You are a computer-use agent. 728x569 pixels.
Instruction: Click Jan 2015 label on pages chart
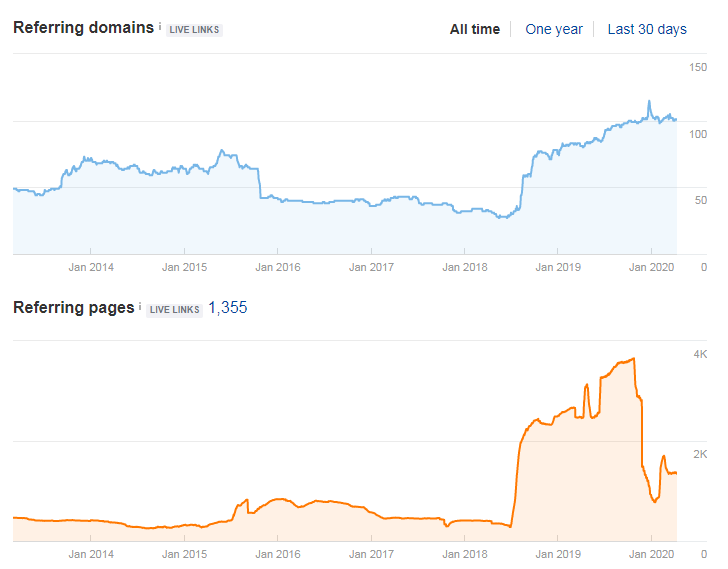(x=184, y=554)
